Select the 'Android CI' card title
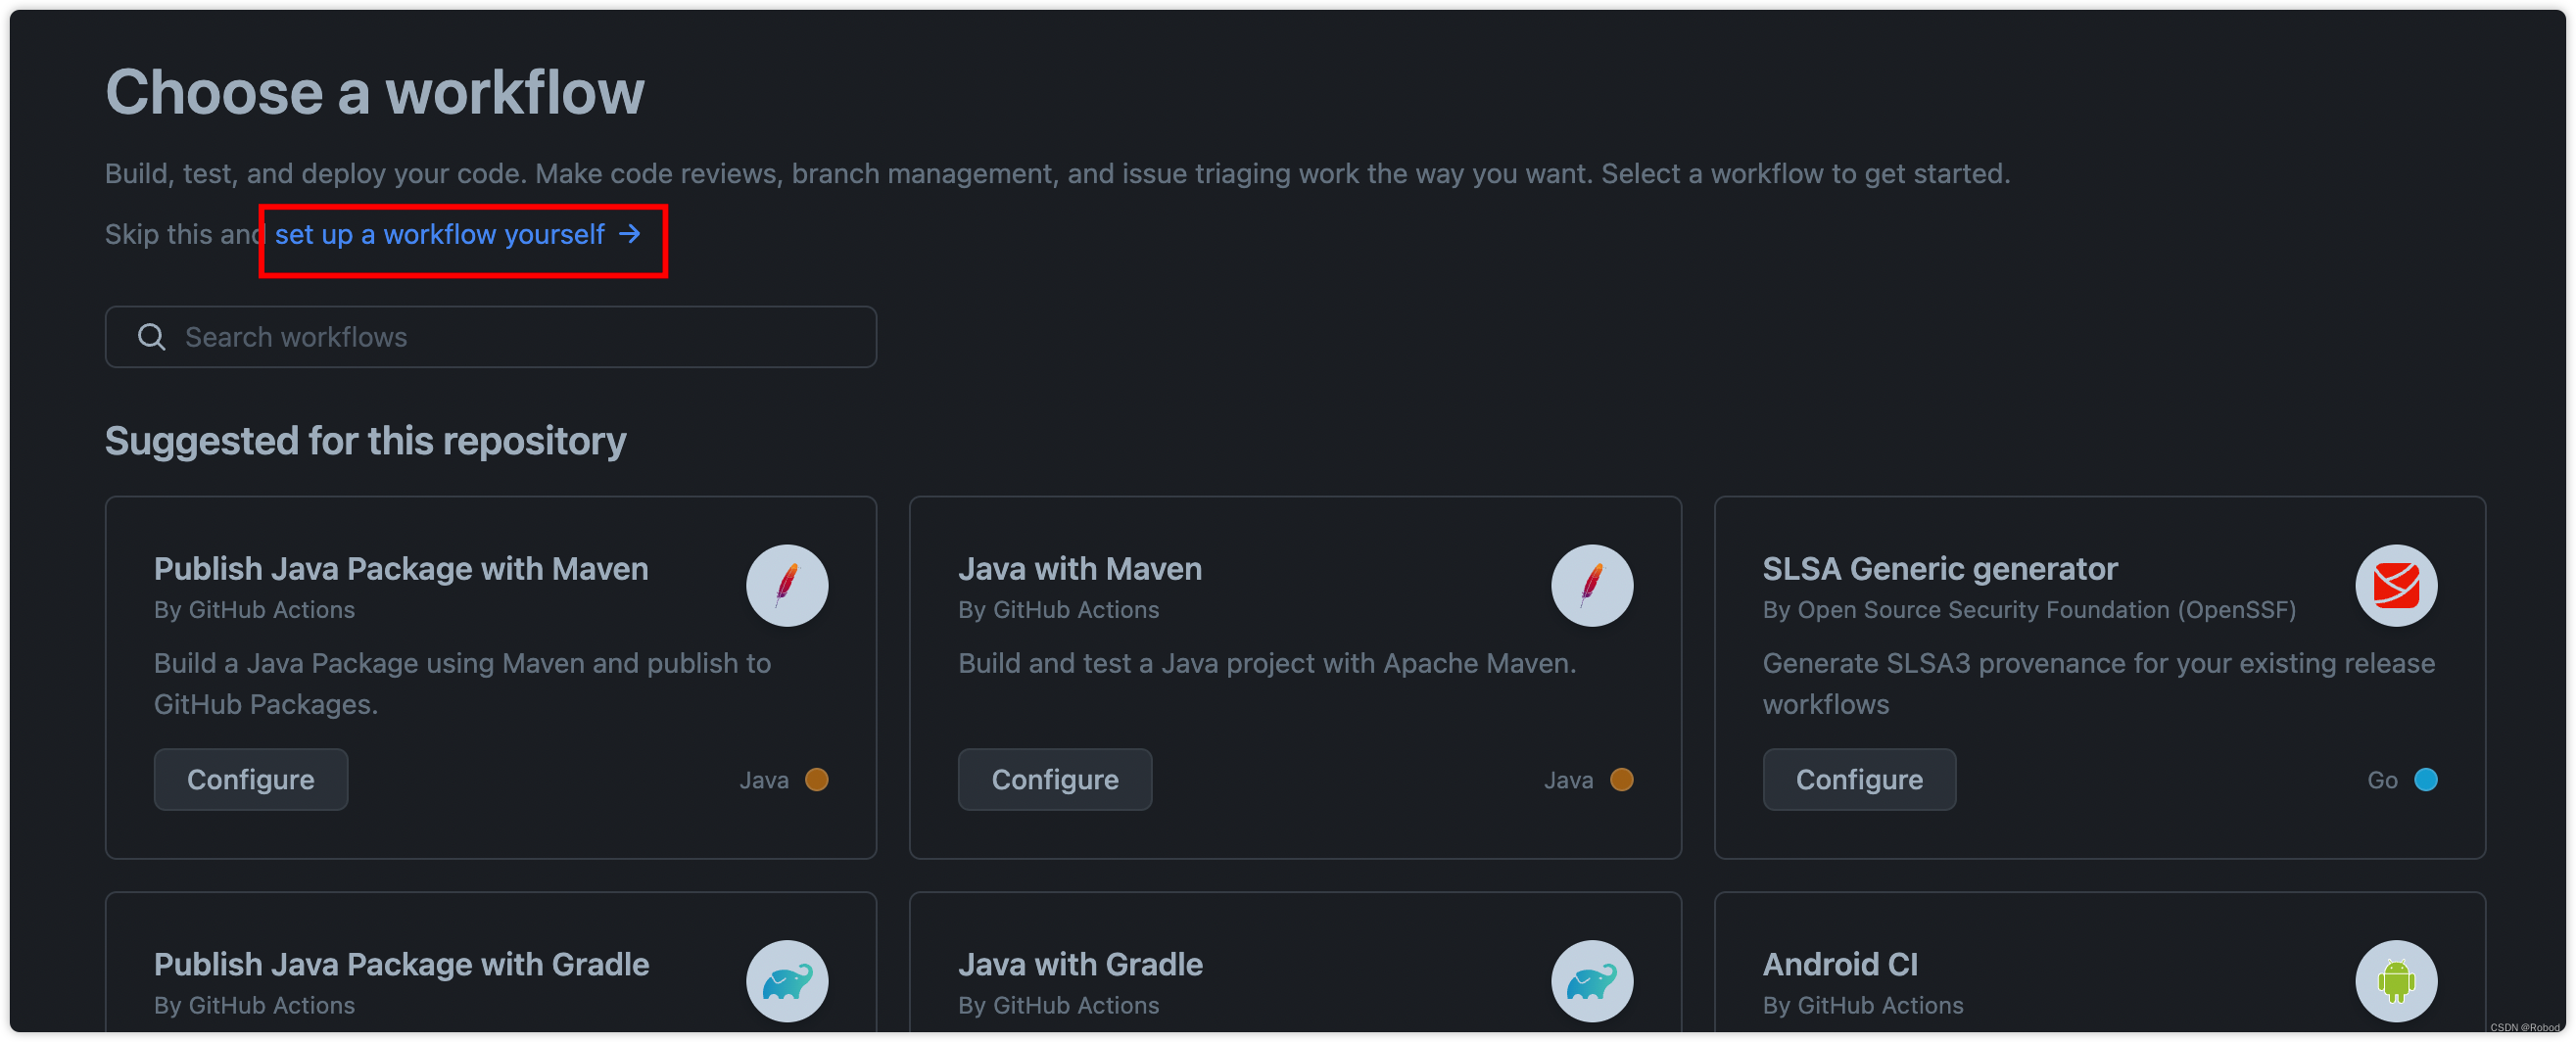 1839,964
